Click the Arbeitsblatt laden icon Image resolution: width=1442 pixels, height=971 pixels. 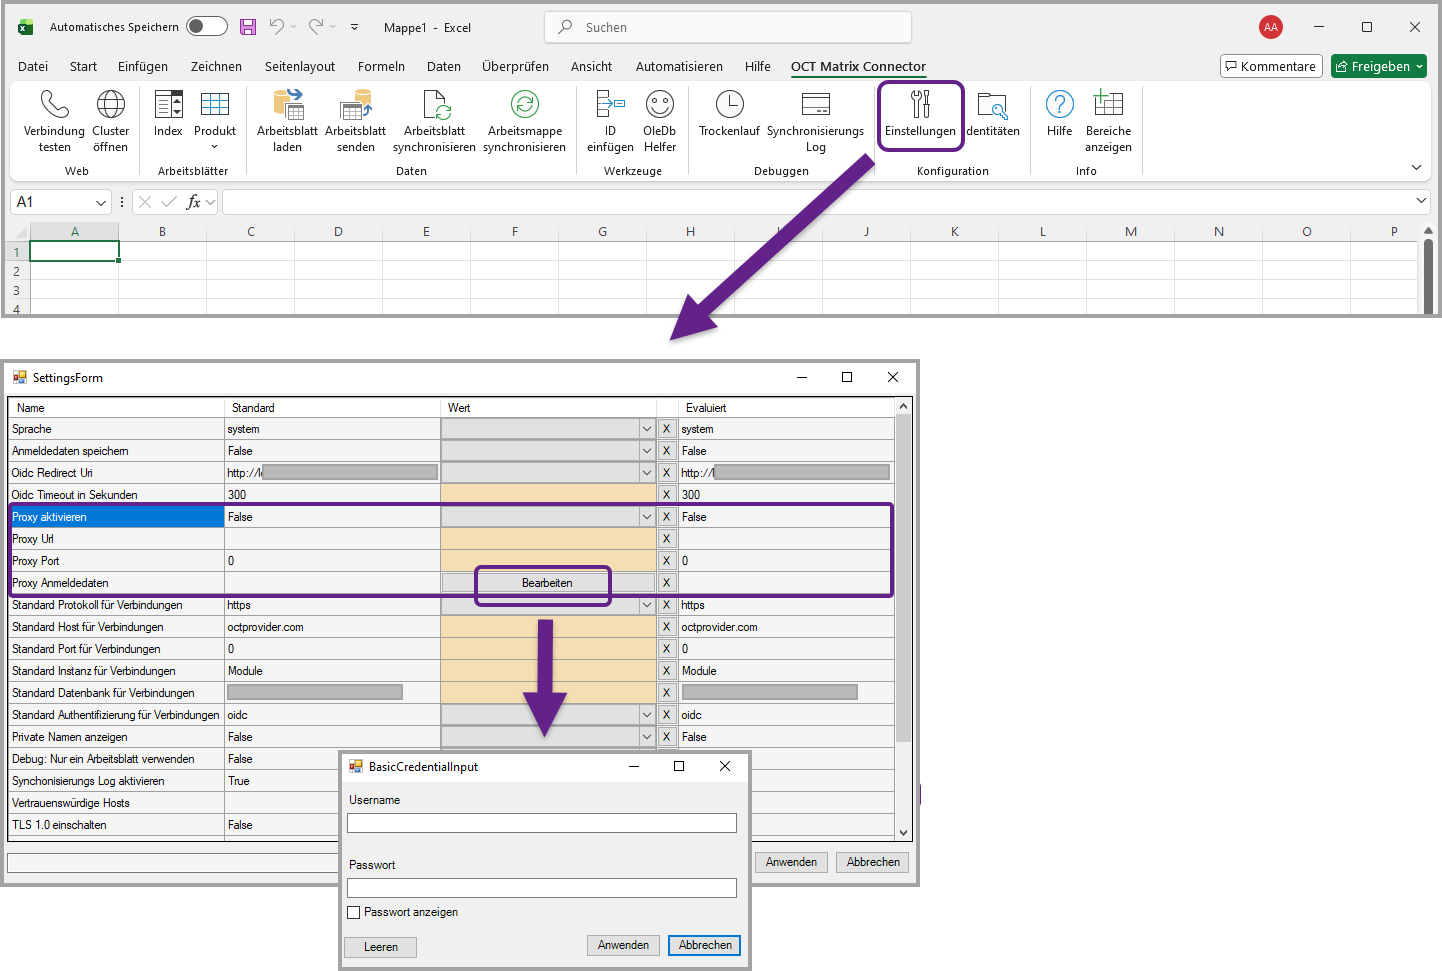[287, 105]
